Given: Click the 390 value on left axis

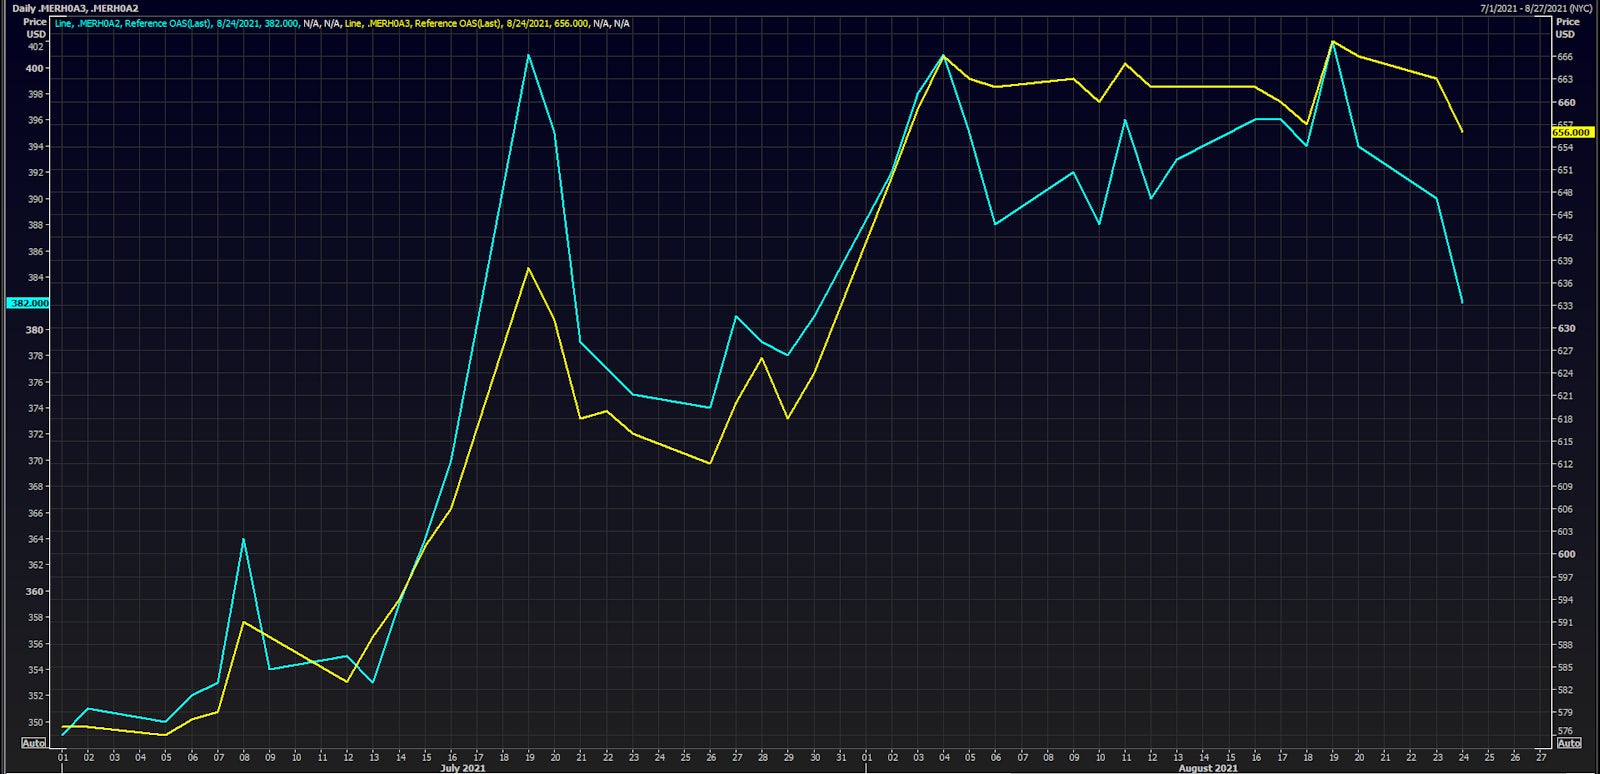Looking at the screenshot, I should pyautogui.click(x=35, y=199).
